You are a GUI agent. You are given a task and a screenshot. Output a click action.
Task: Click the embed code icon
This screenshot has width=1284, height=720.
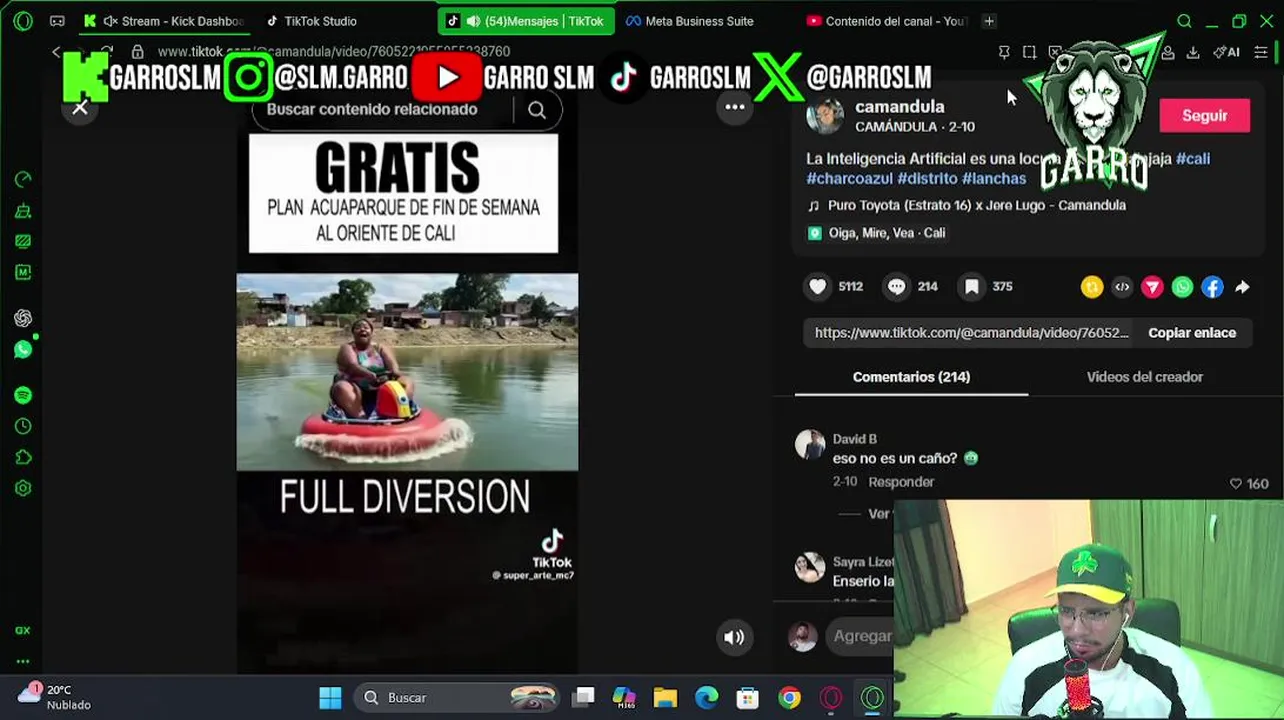point(1122,287)
